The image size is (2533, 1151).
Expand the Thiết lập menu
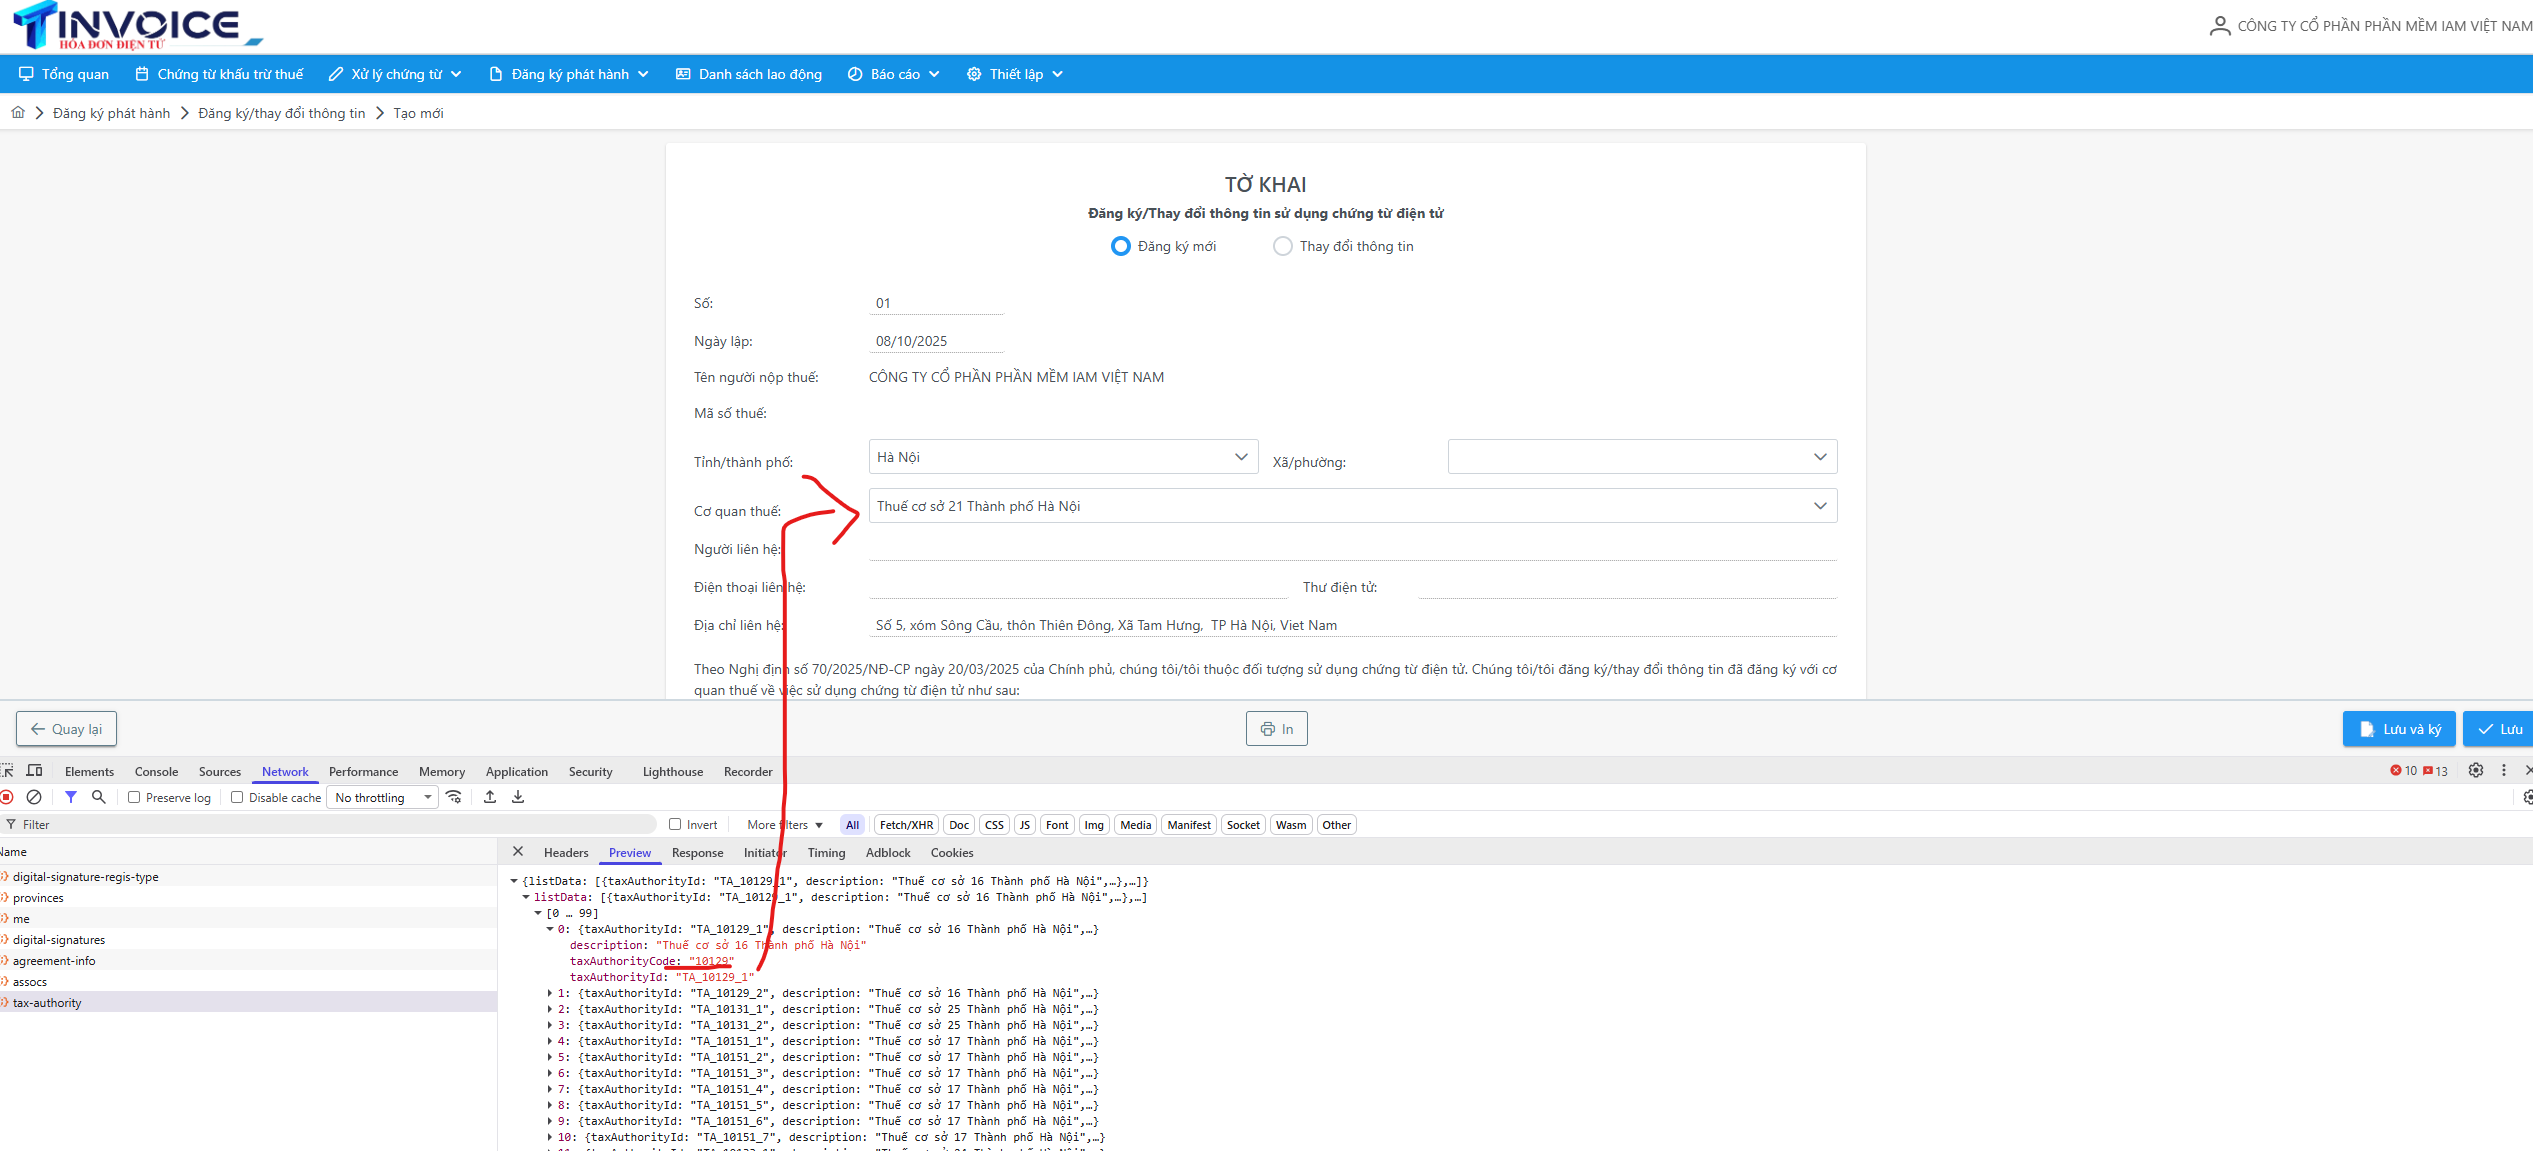pos(1015,74)
